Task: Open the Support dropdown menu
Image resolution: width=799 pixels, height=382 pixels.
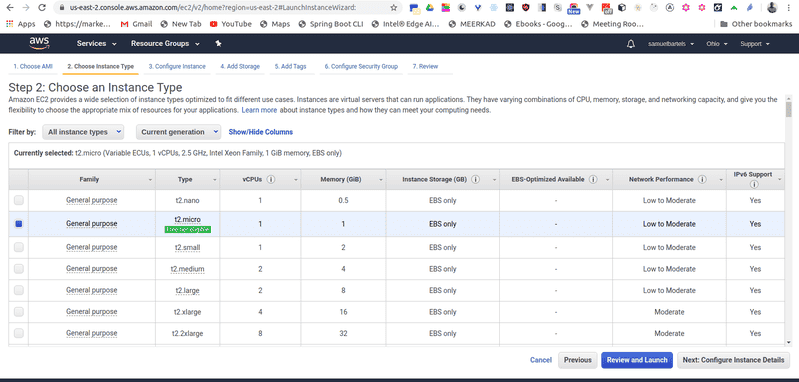Action: 755,44
